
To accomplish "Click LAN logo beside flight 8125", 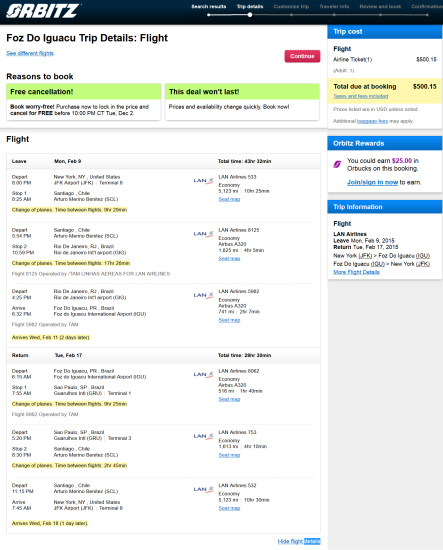I will coord(203,234).
